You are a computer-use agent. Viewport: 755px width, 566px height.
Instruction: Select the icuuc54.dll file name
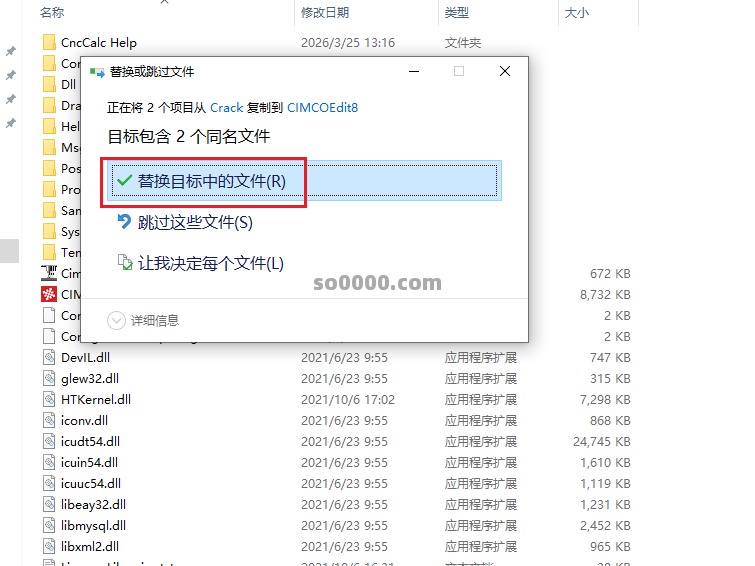coord(91,483)
